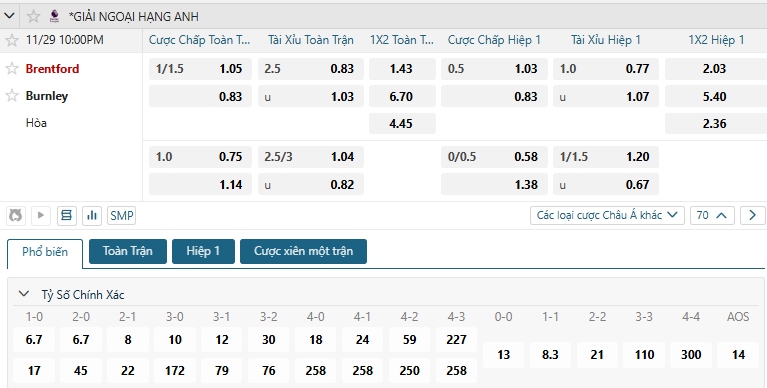
Task: Click the mascot icon below the odds table
Action: (x=16, y=215)
